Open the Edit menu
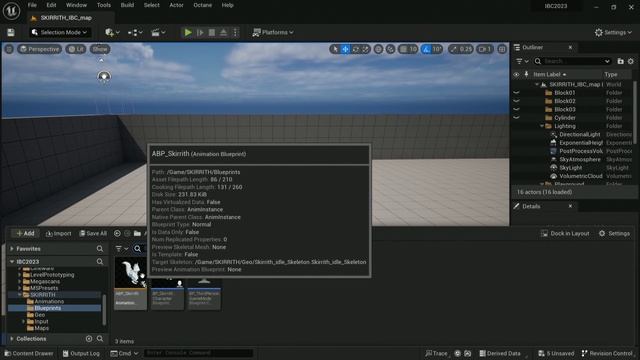640x360 pixels. coord(51,5)
